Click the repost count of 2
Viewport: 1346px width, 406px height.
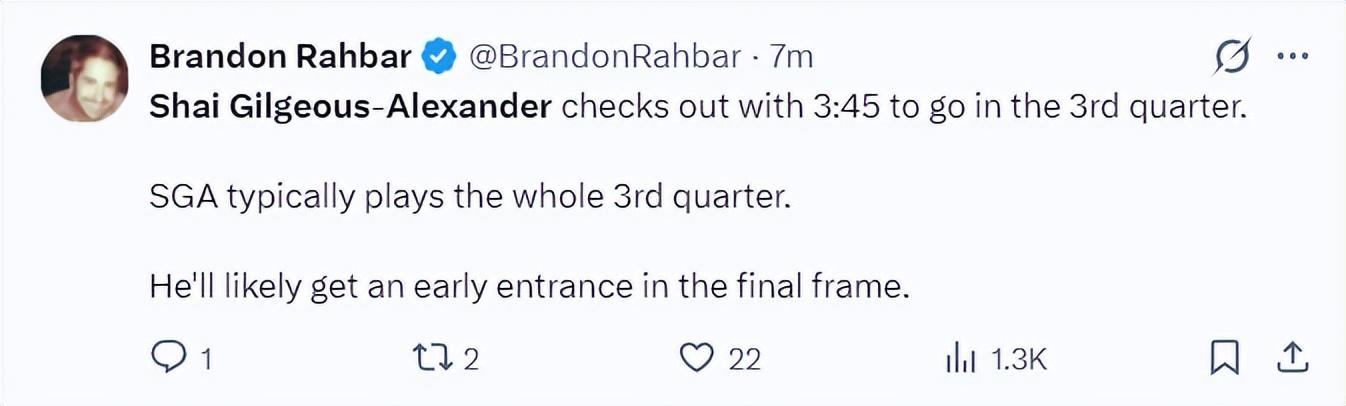click(x=470, y=359)
